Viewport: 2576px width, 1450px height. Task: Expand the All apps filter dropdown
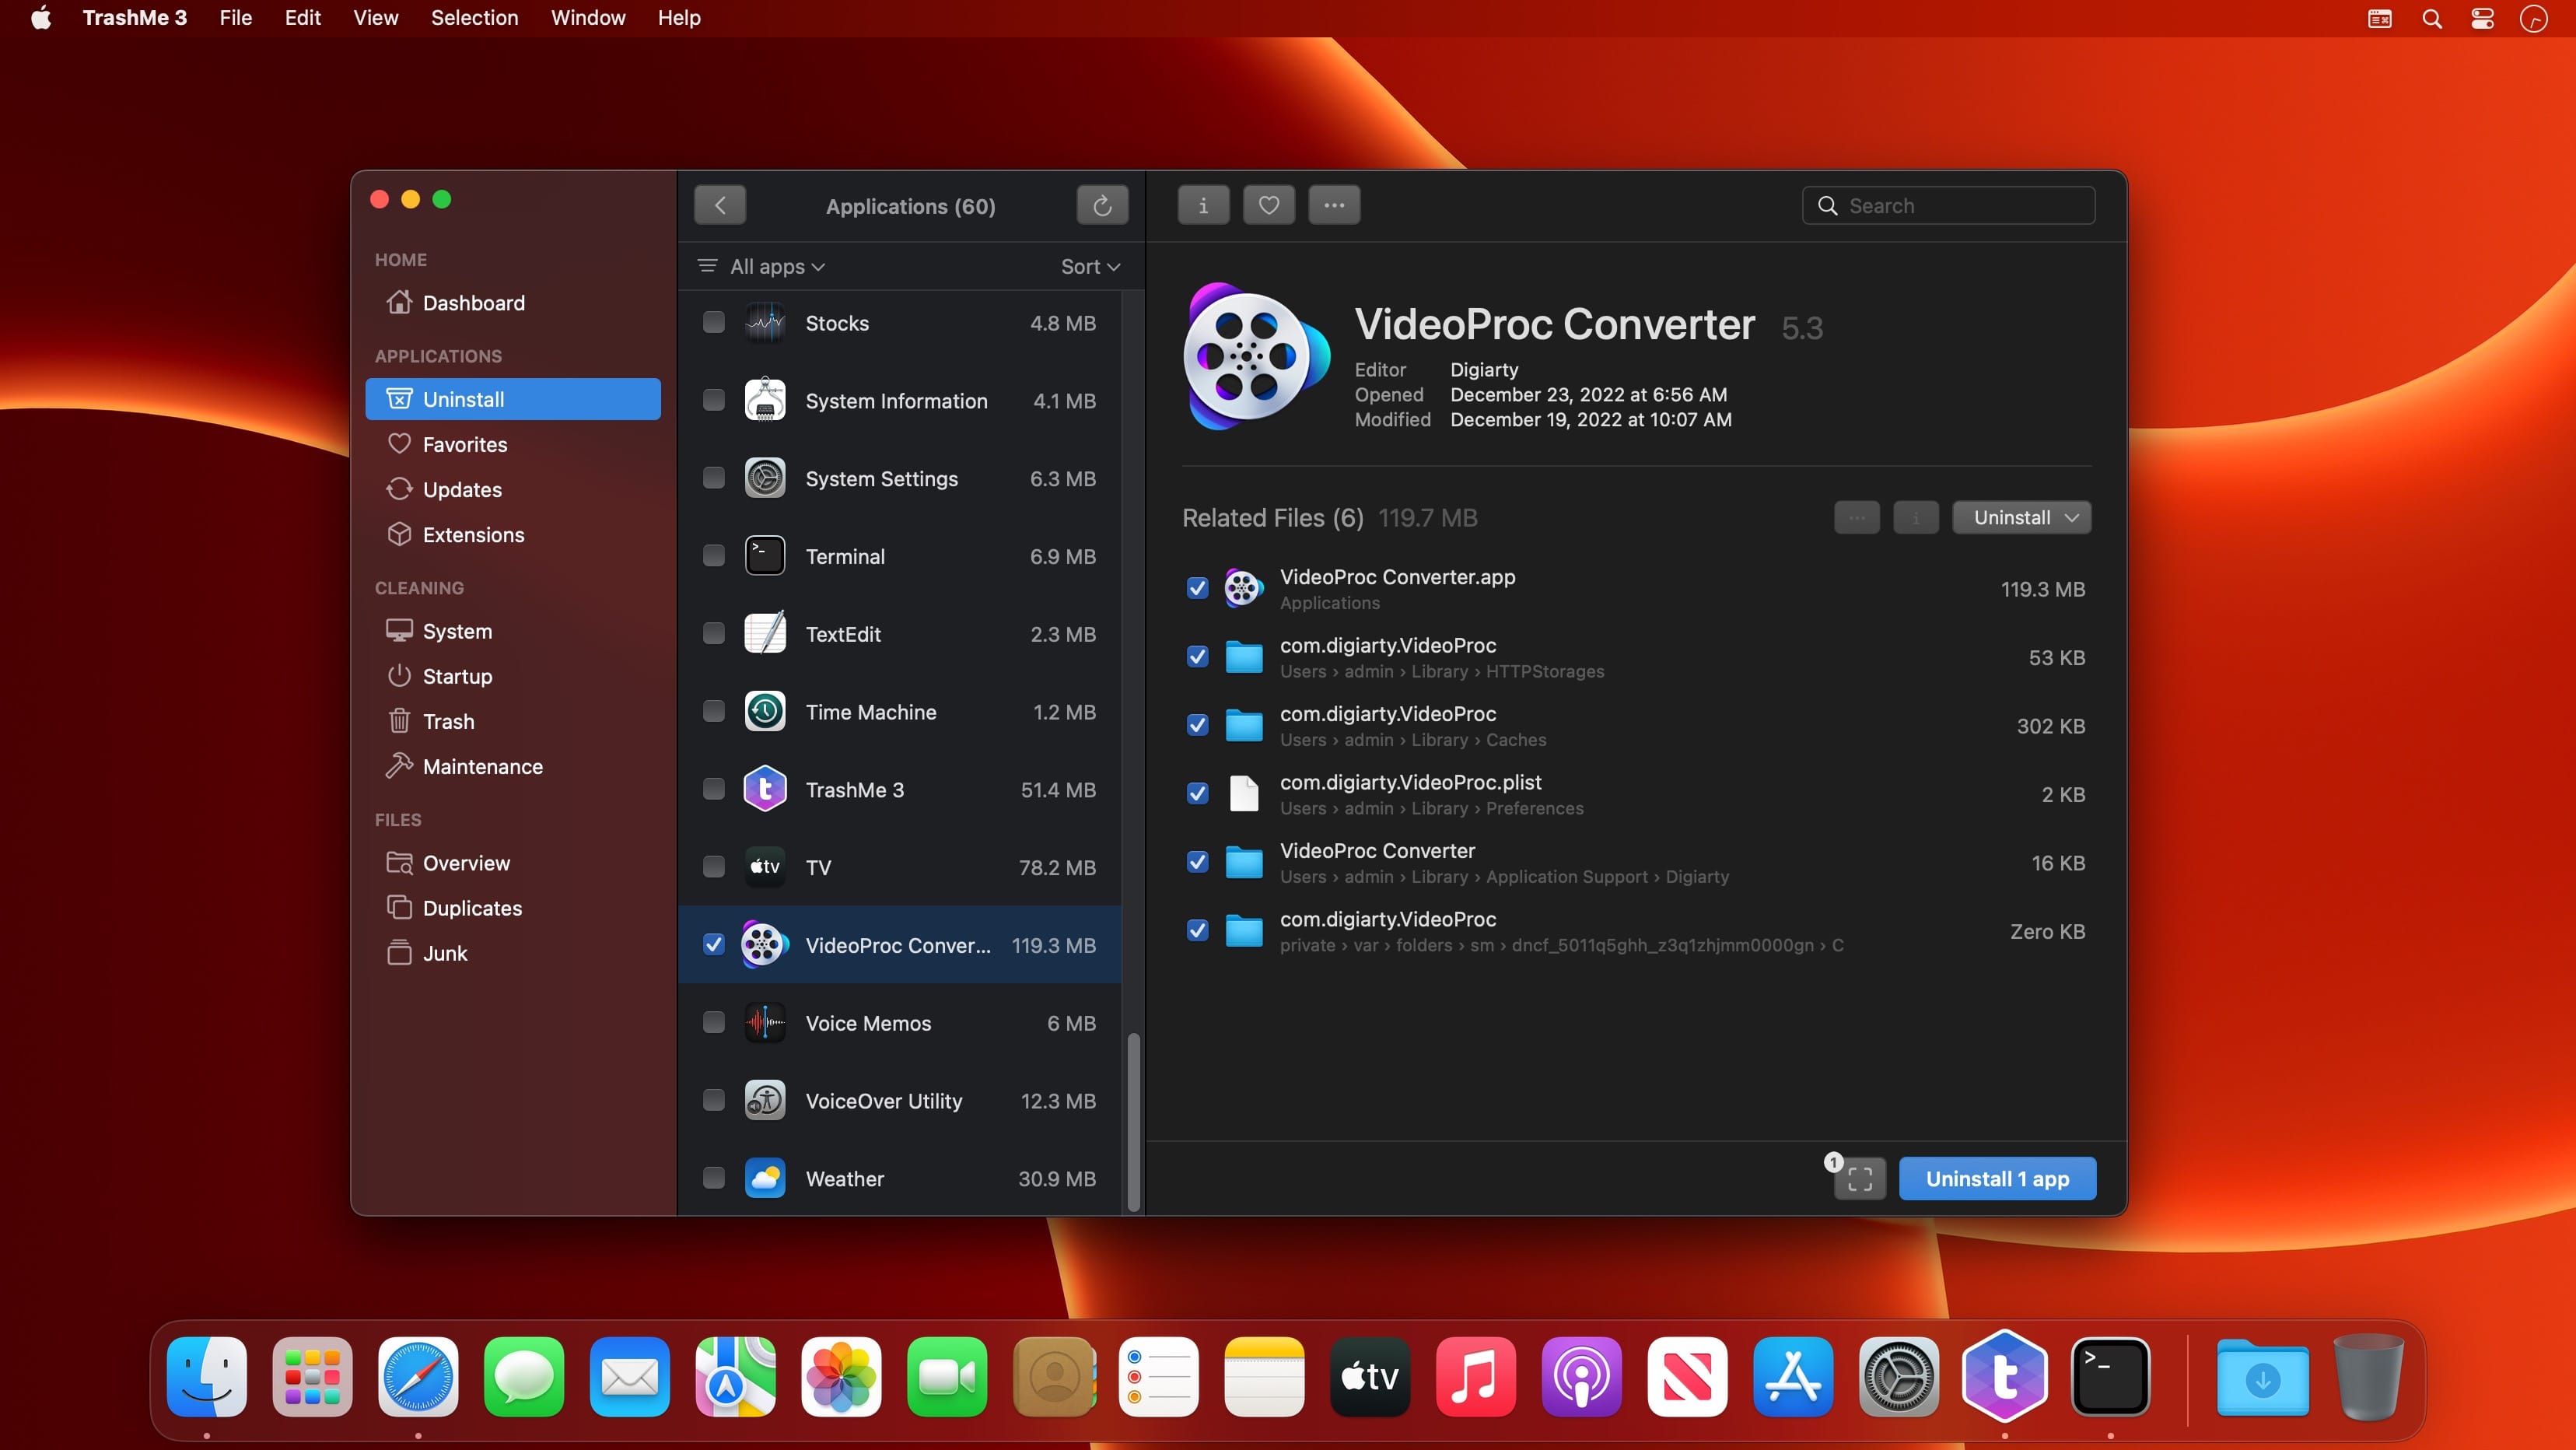tap(776, 267)
